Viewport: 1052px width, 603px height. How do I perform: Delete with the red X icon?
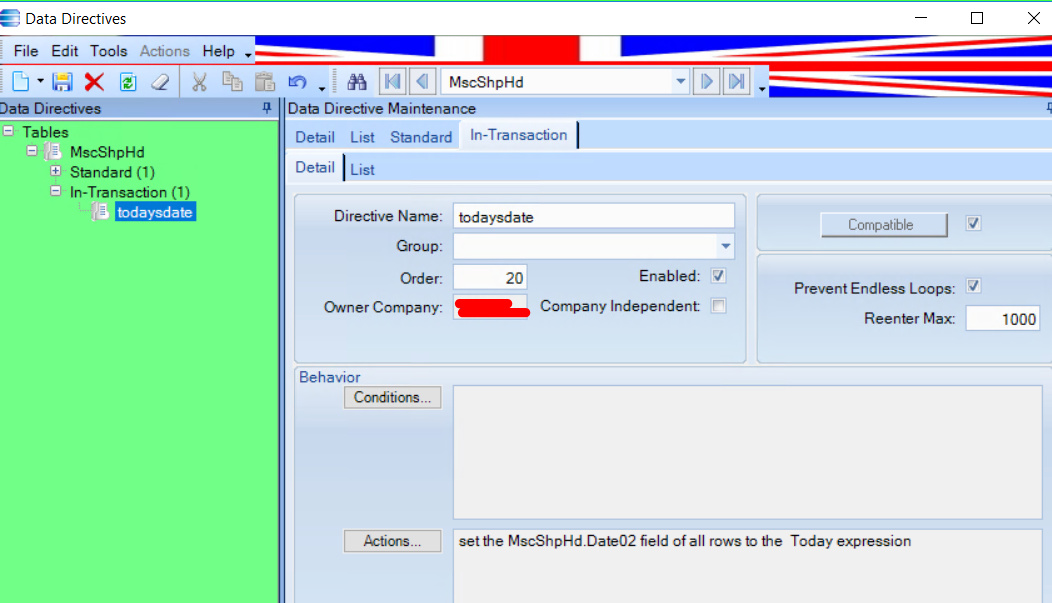tap(95, 82)
